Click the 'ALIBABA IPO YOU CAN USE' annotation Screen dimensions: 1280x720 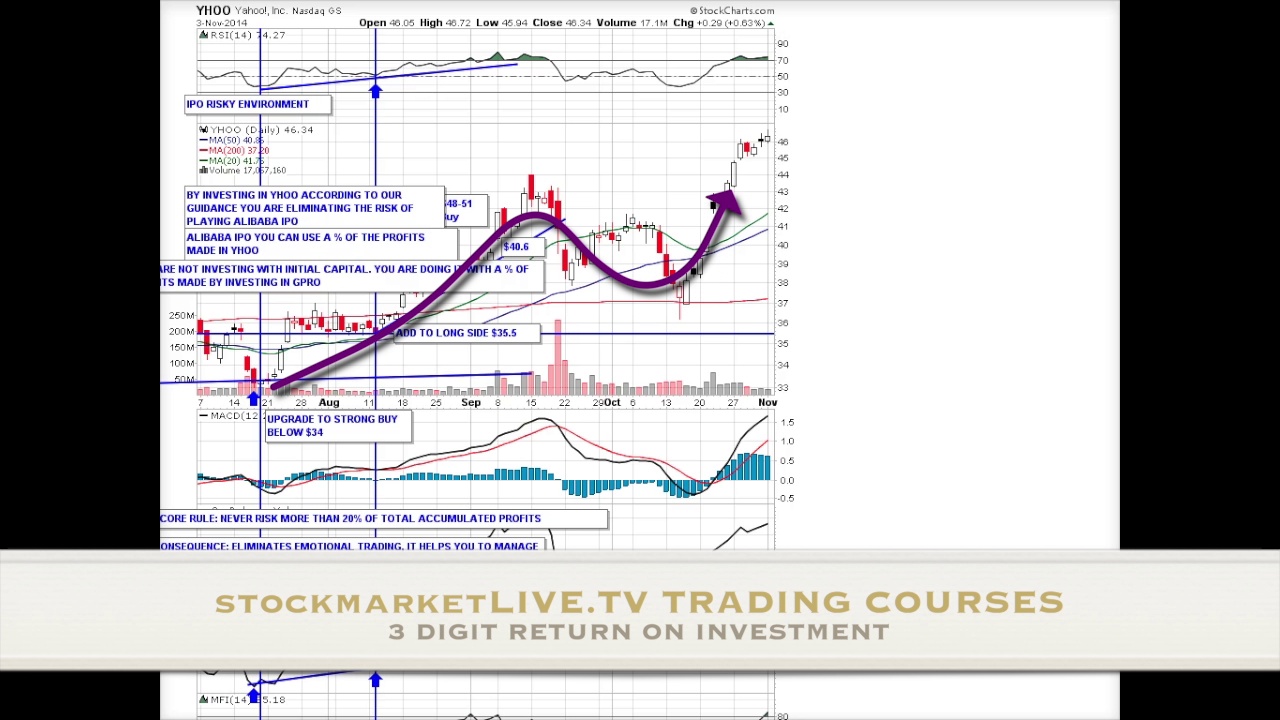(x=320, y=244)
